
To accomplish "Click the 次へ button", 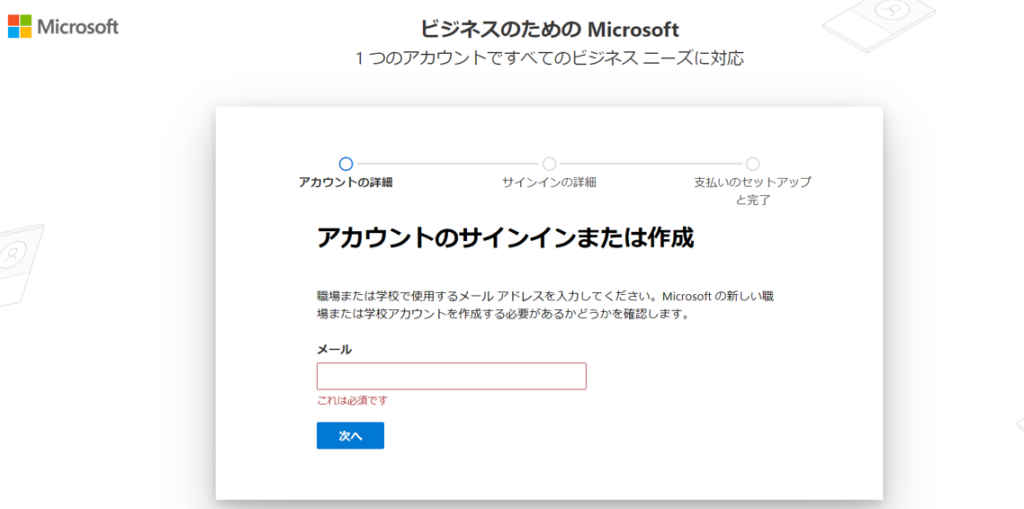I will tap(350, 436).
